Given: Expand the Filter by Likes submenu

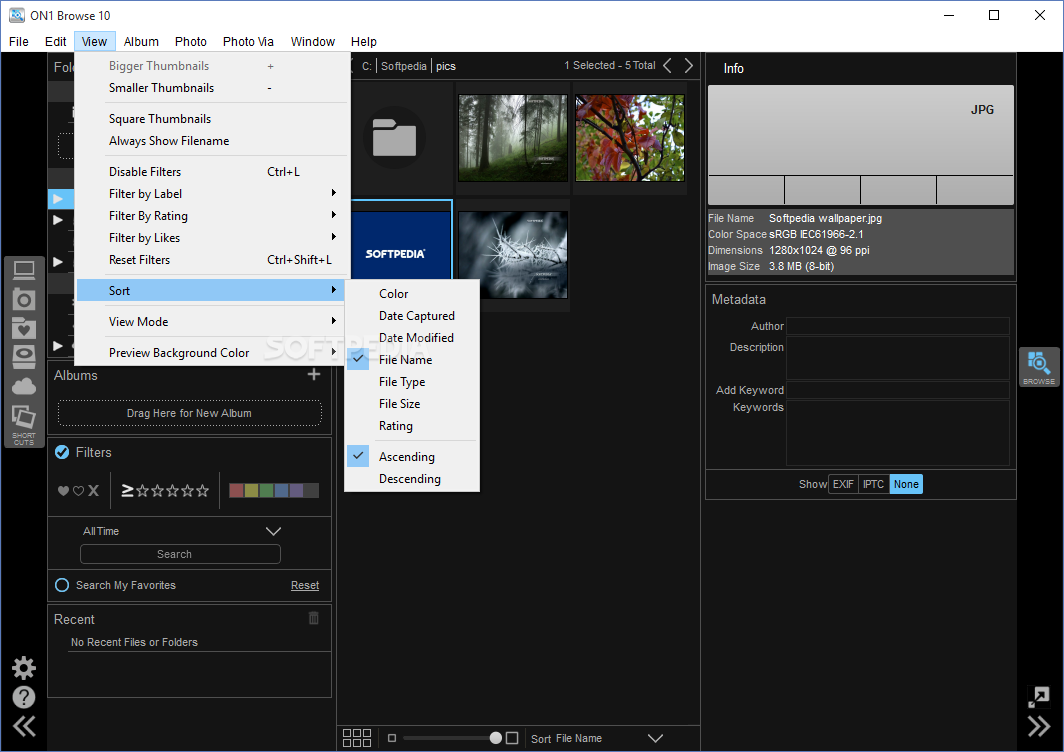Looking at the screenshot, I should coord(212,238).
